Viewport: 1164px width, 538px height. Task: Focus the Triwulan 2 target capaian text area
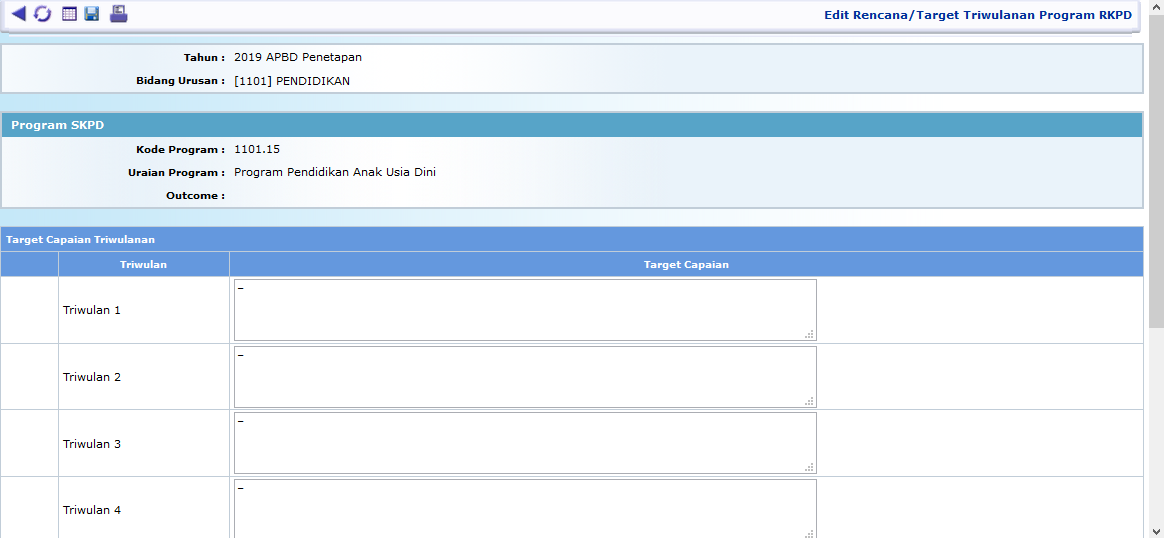(x=524, y=377)
